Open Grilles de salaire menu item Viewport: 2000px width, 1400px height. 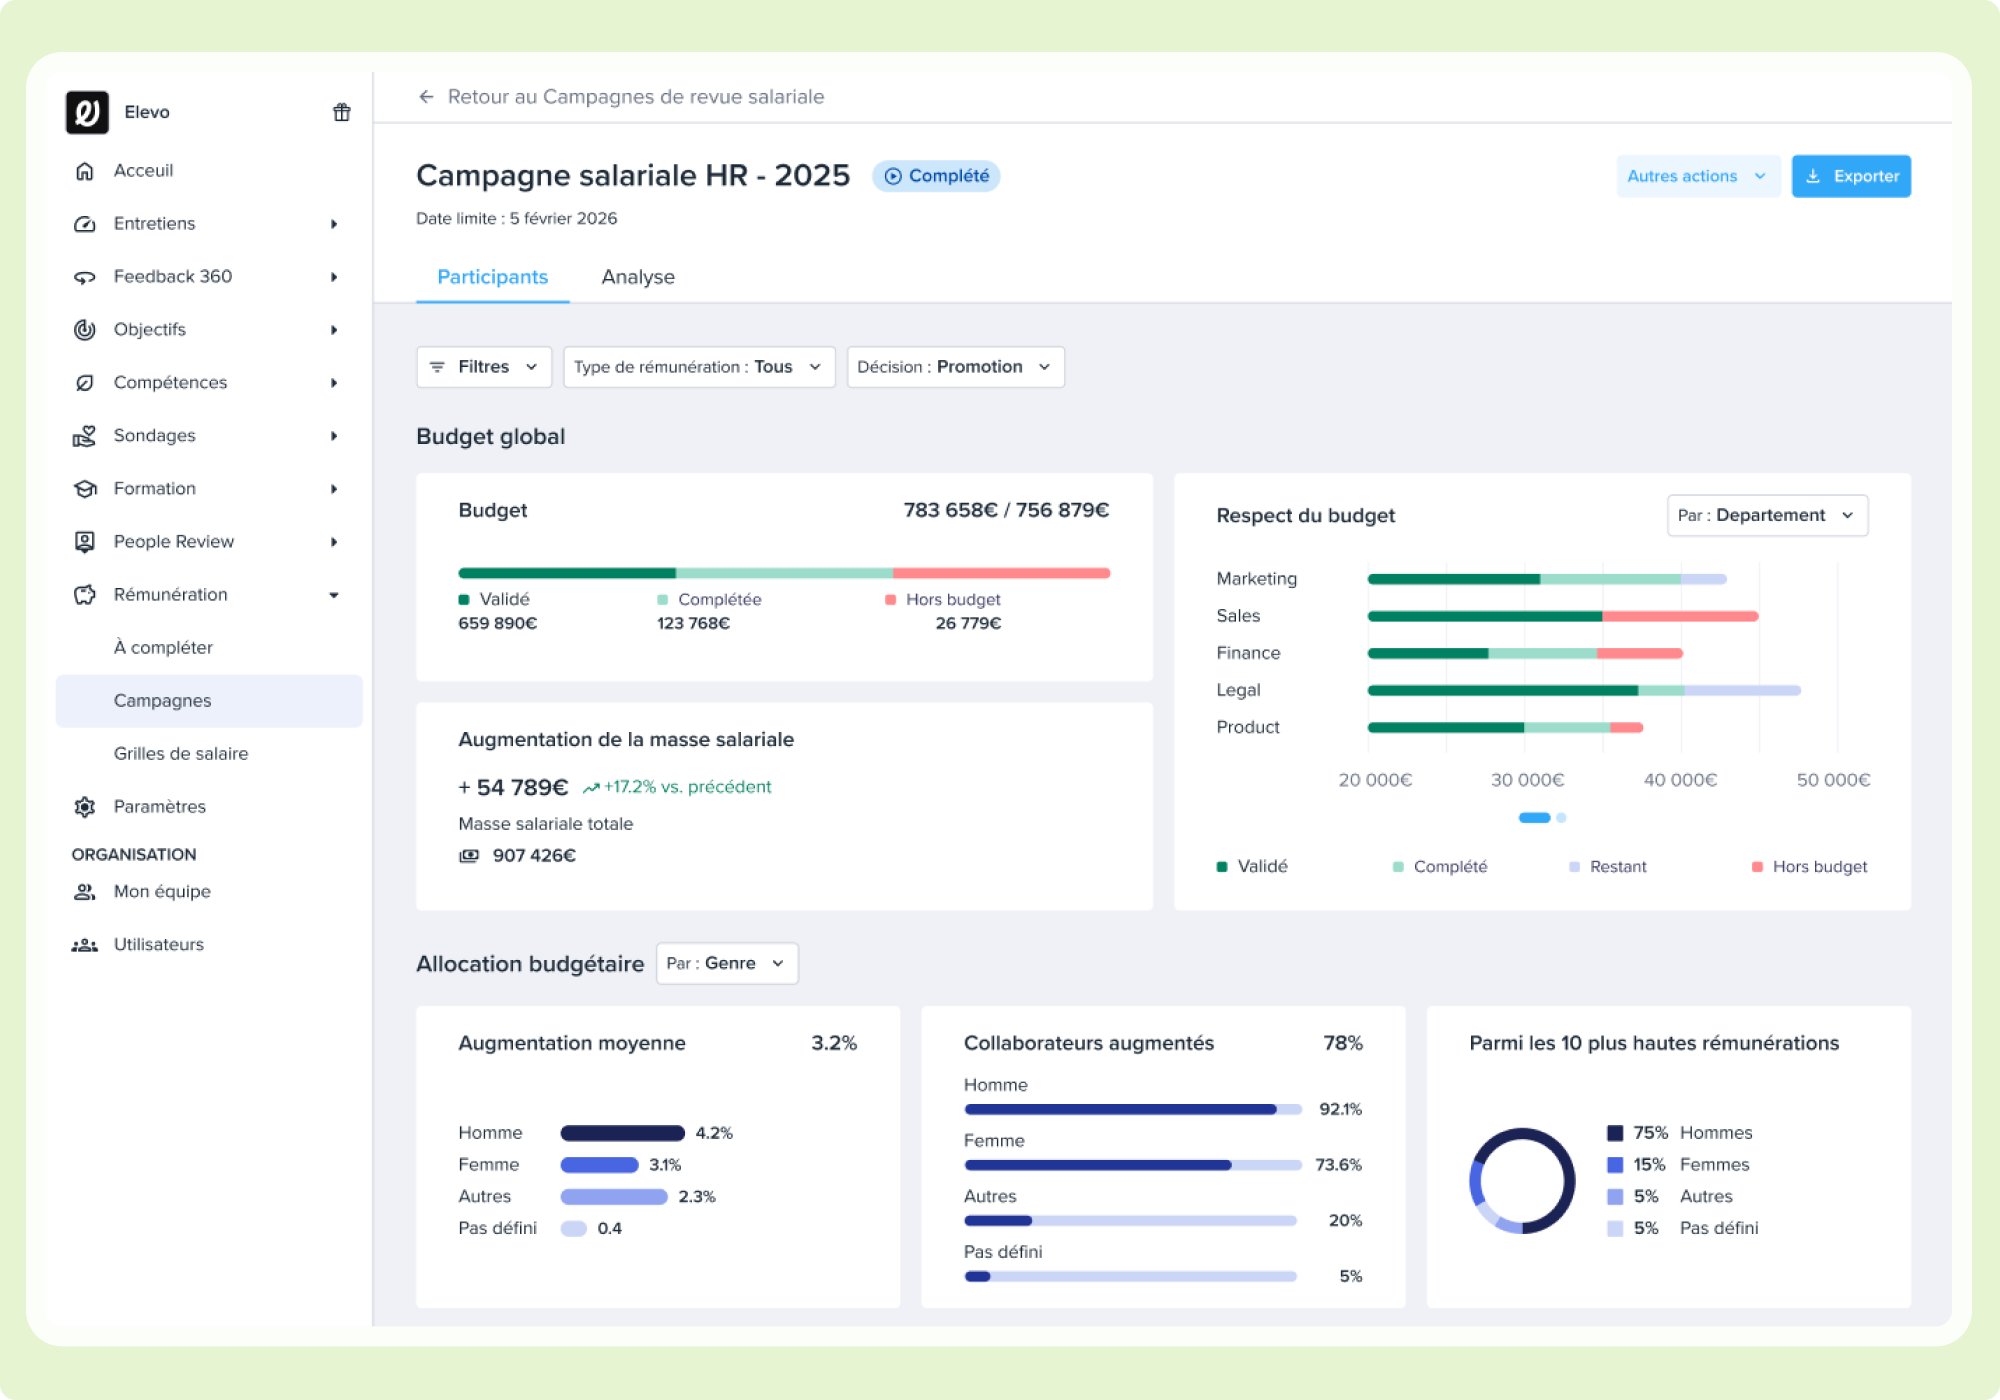pos(181,754)
